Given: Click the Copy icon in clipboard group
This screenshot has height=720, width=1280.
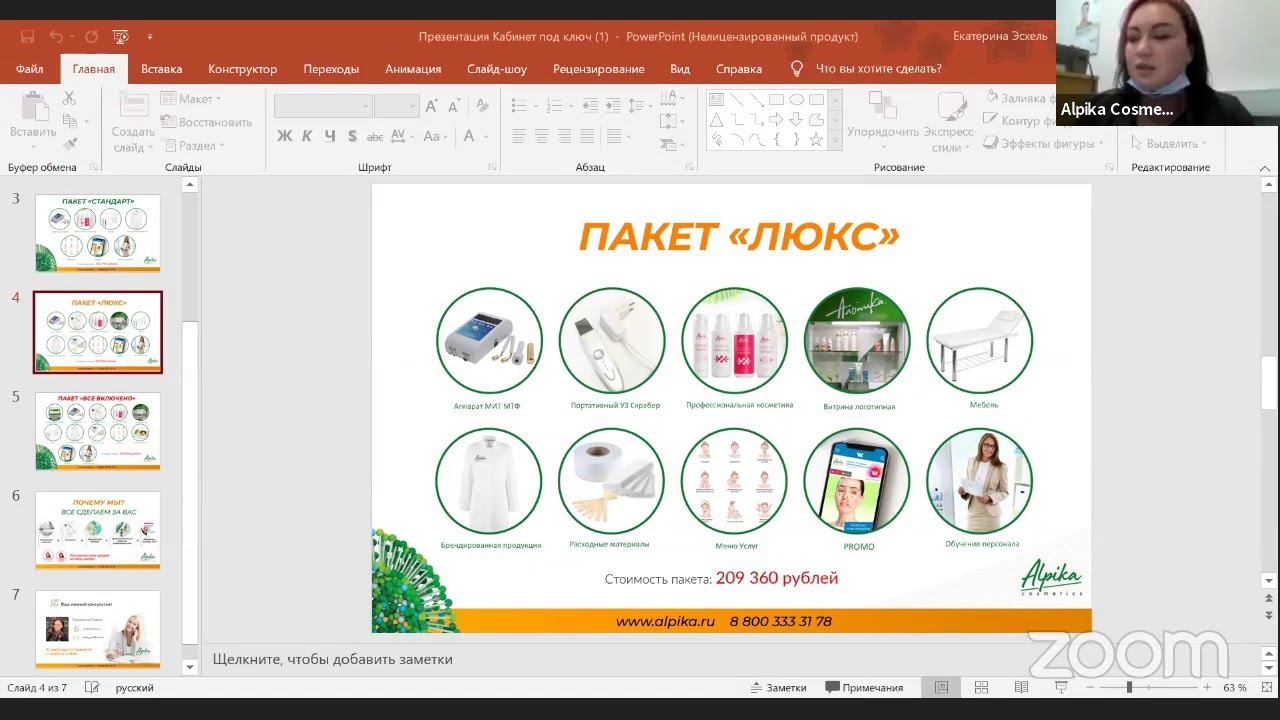Looking at the screenshot, I should [x=69, y=121].
